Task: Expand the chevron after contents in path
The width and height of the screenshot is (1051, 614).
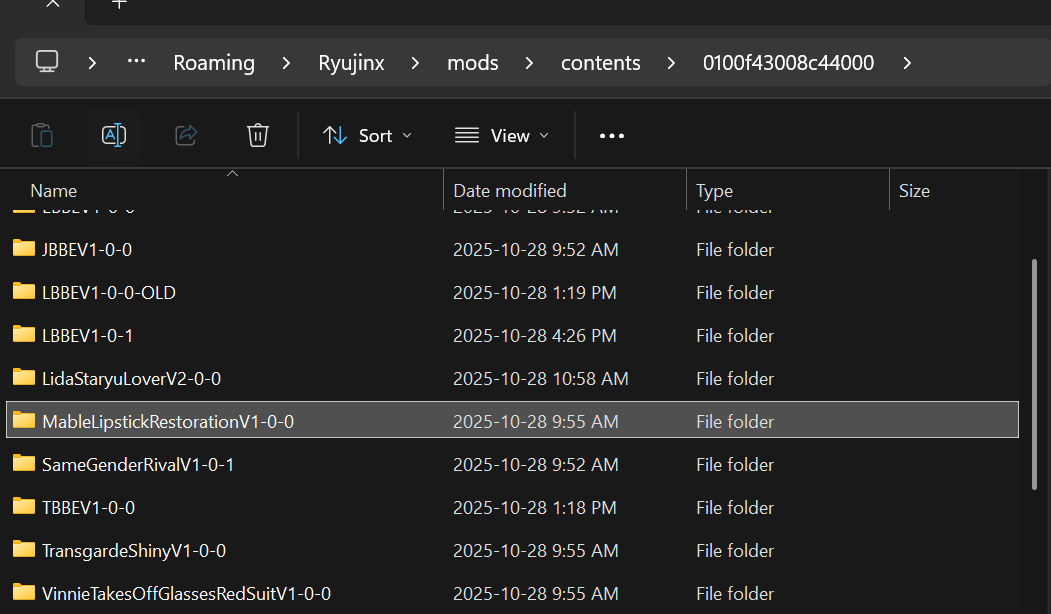Action: click(x=671, y=63)
